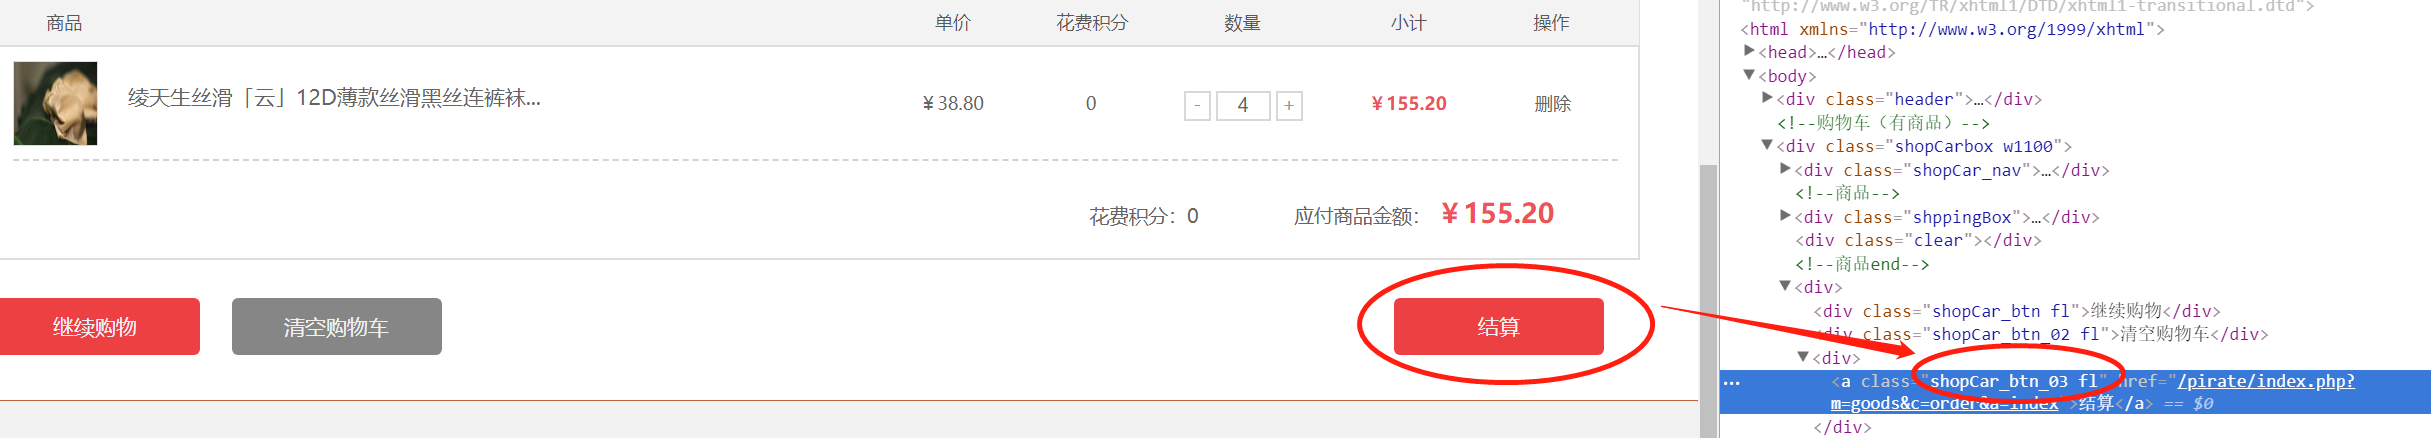The width and height of the screenshot is (2431, 438).
Task: Click the 结算 checkout button
Action: click(x=1498, y=326)
